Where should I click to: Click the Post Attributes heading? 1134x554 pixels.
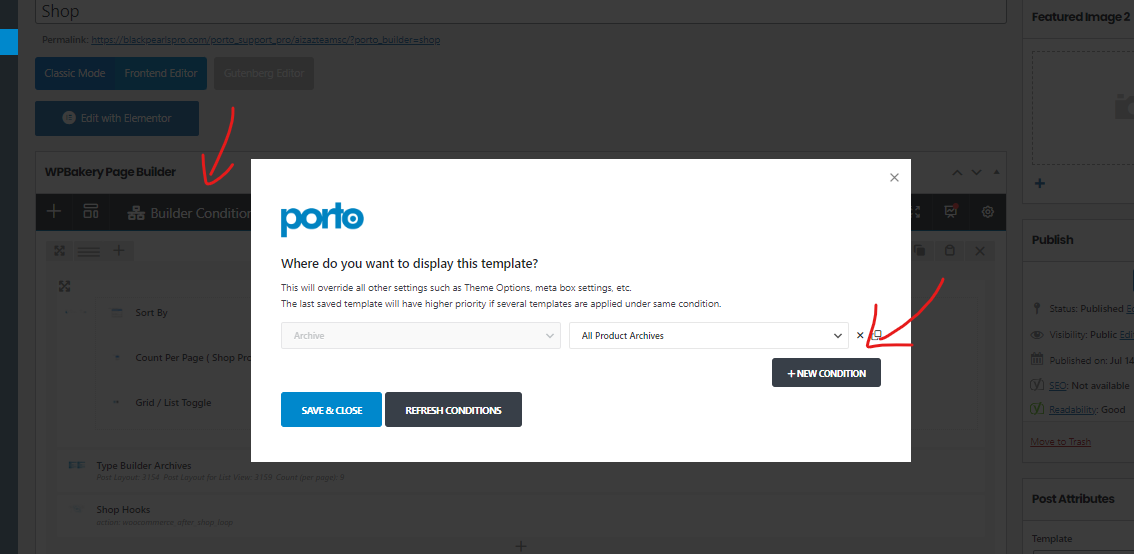pos(1073,498)
